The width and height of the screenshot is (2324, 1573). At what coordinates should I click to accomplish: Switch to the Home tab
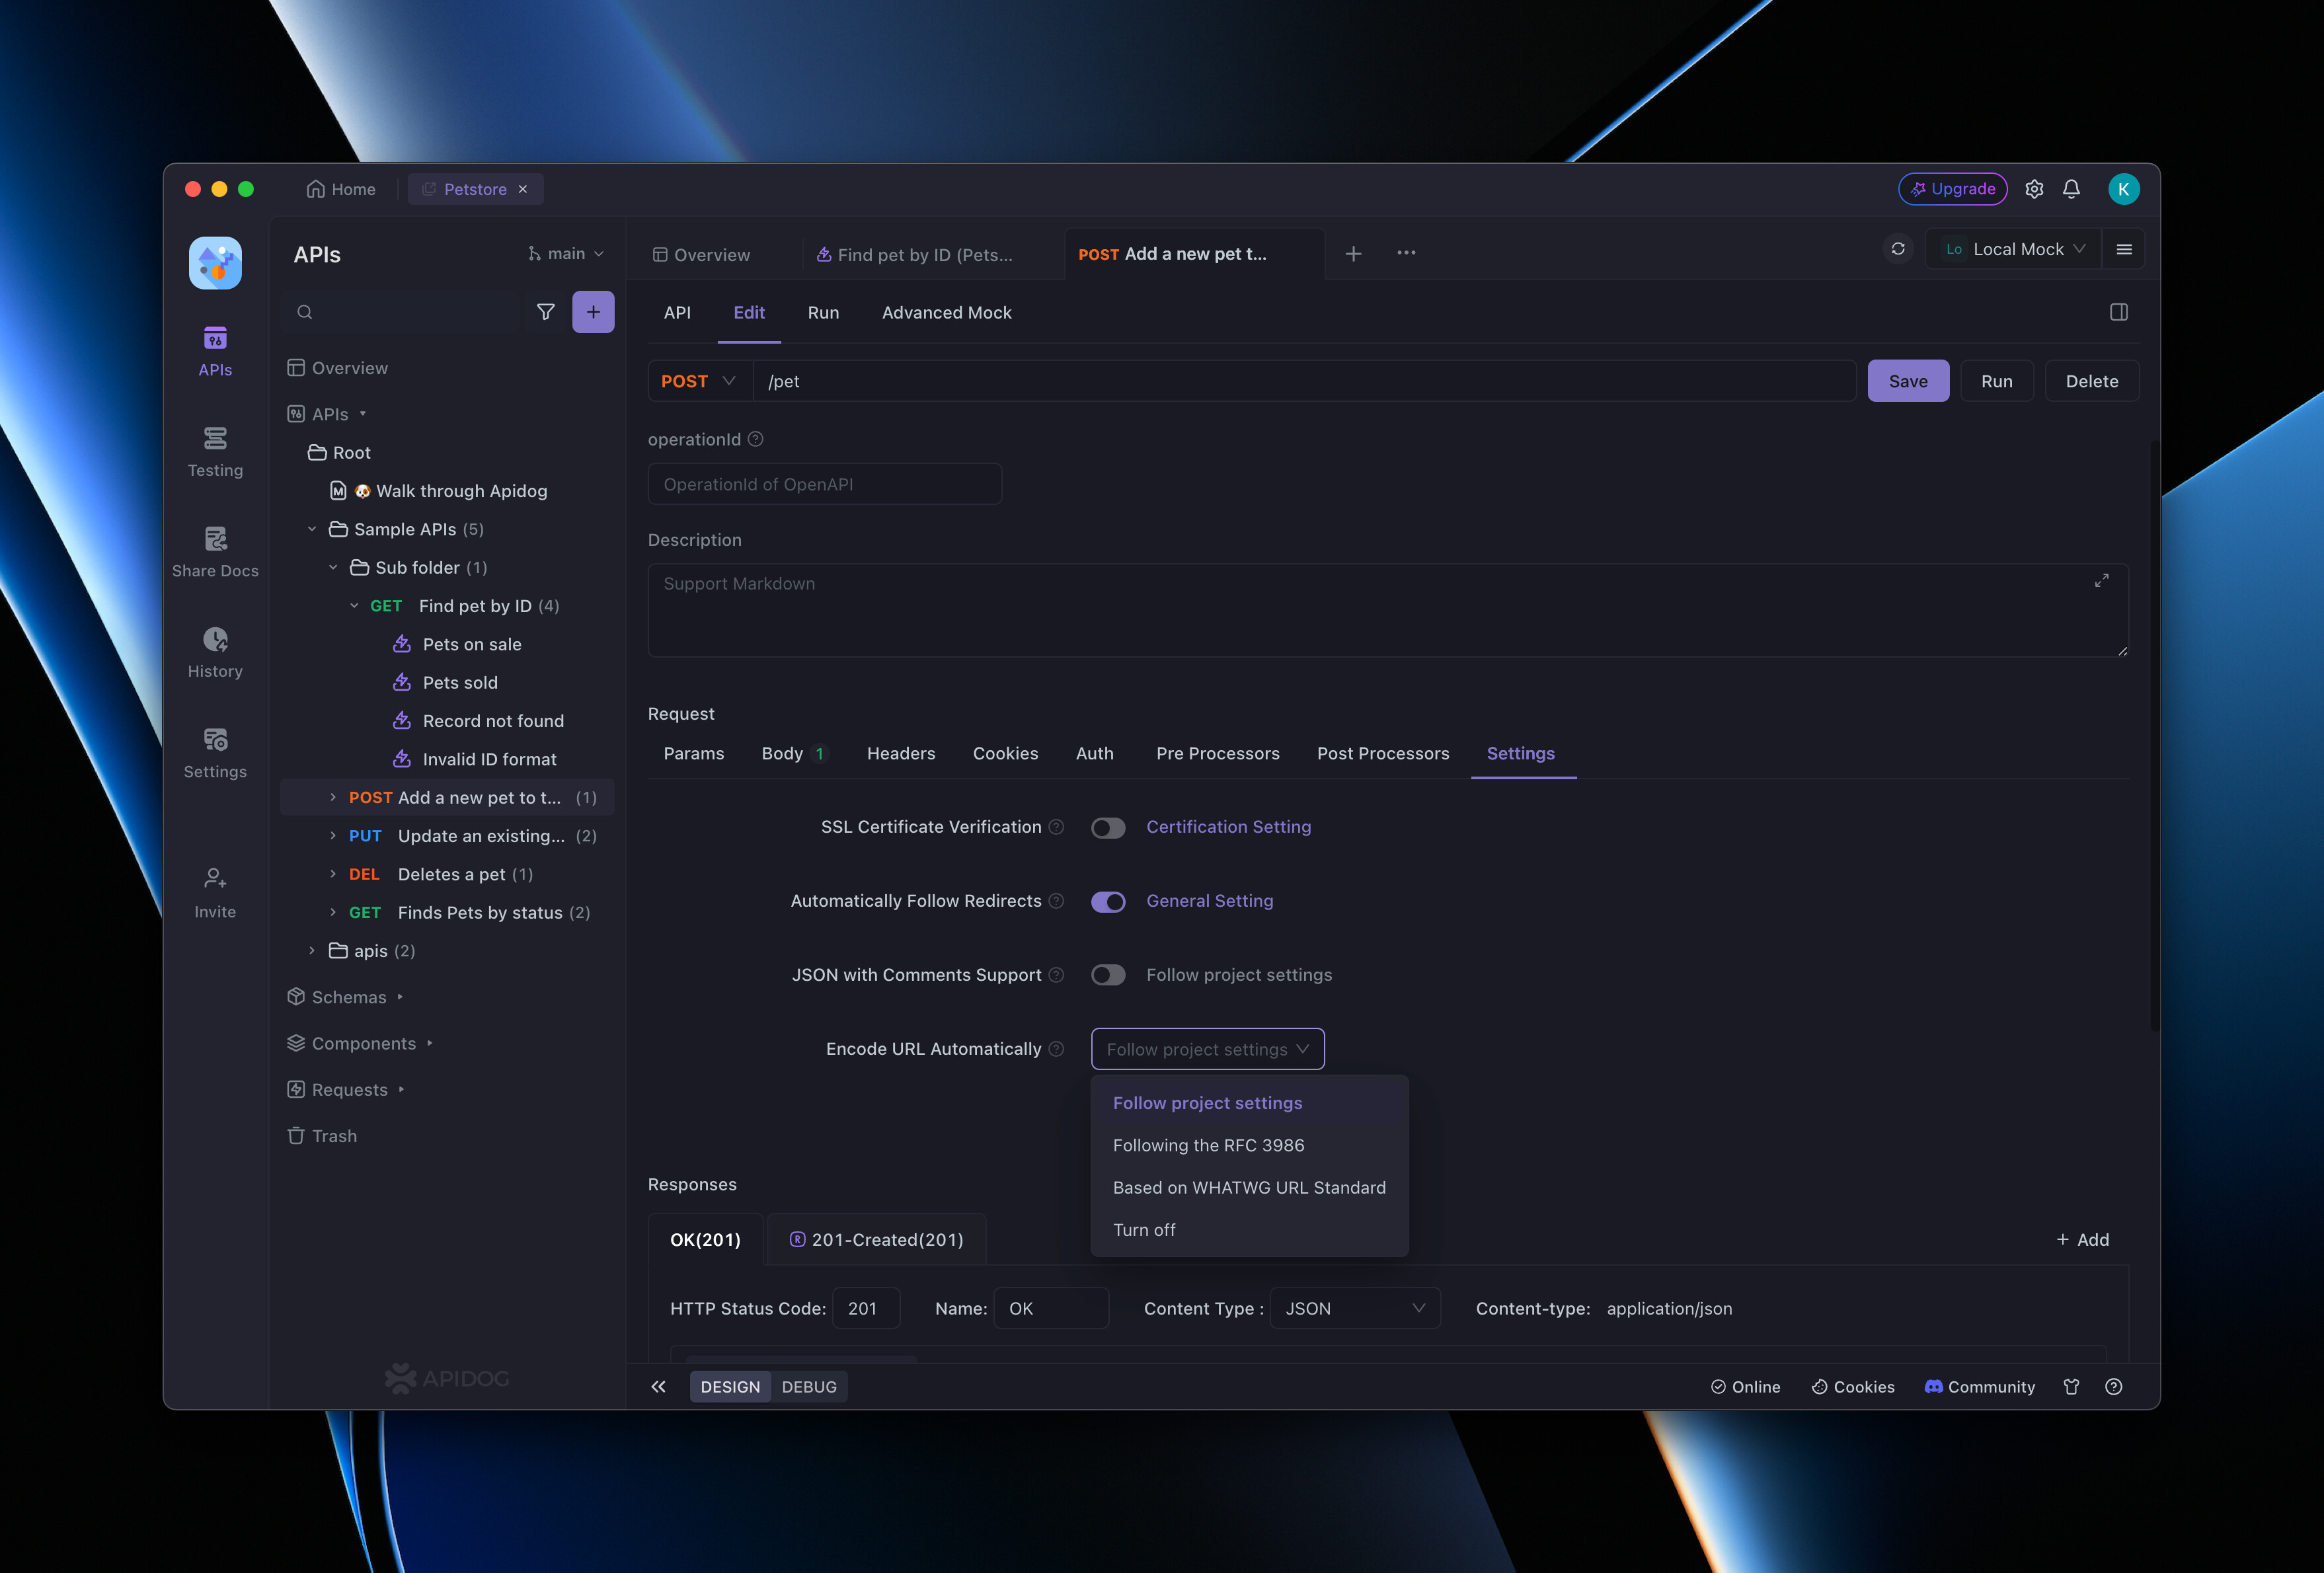tap(341, 189)
